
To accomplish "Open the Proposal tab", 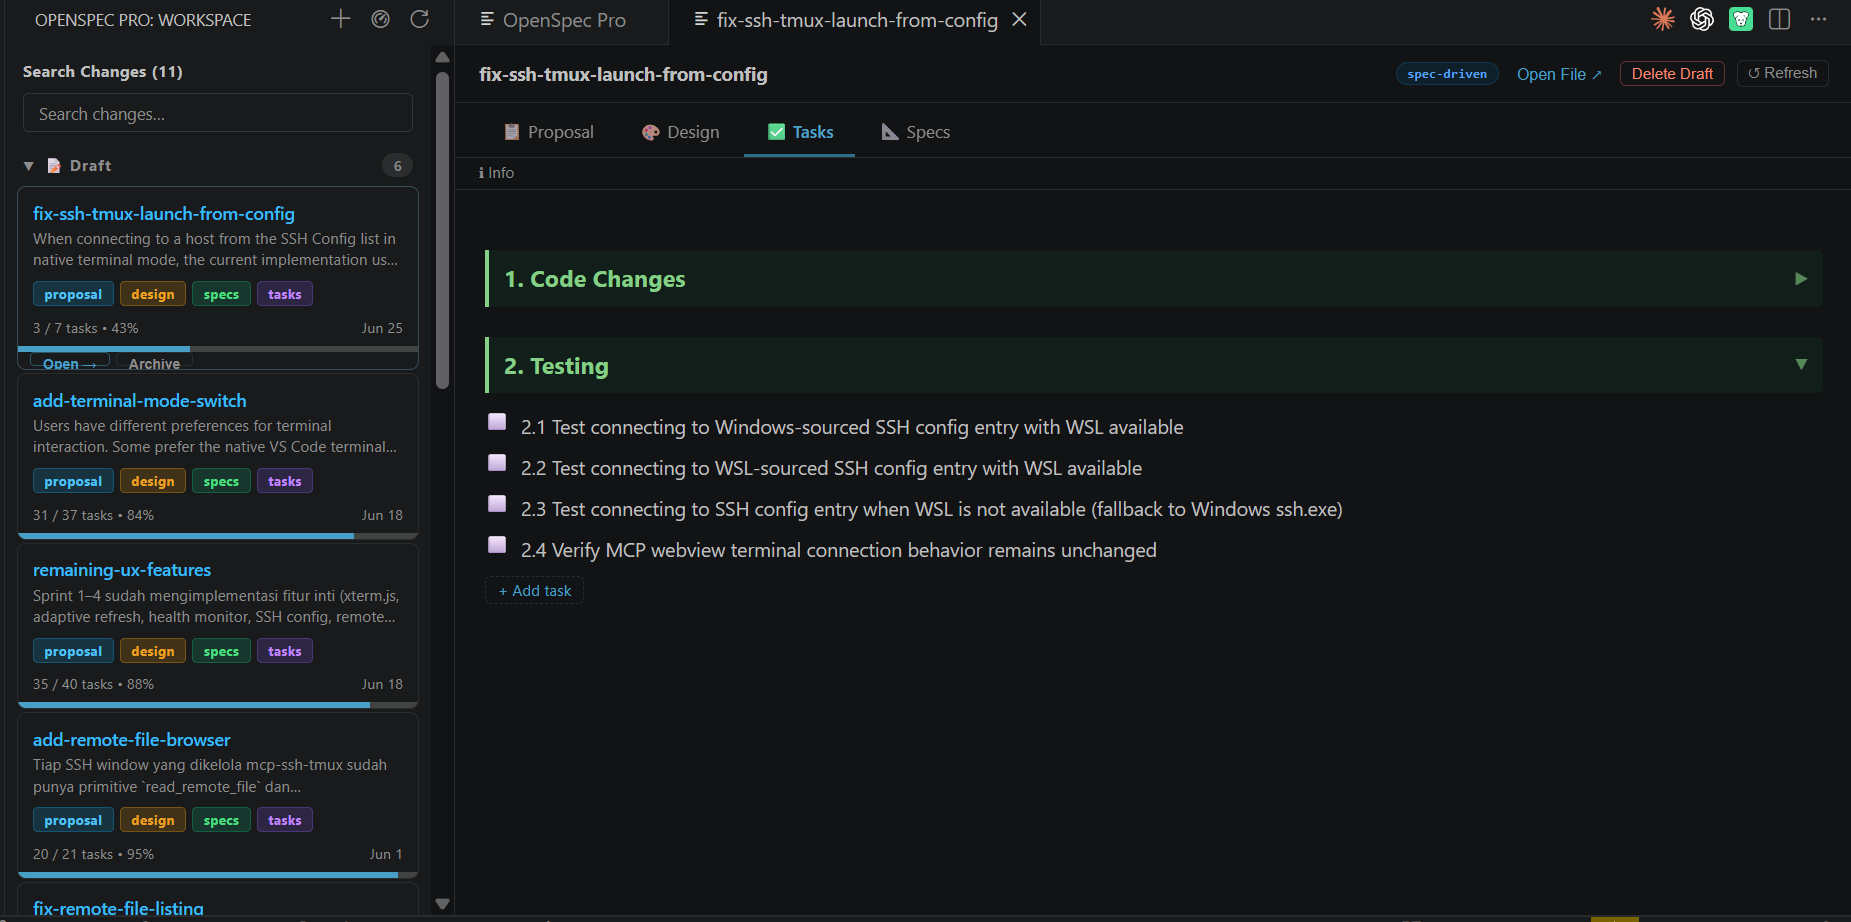I will 549,132.
